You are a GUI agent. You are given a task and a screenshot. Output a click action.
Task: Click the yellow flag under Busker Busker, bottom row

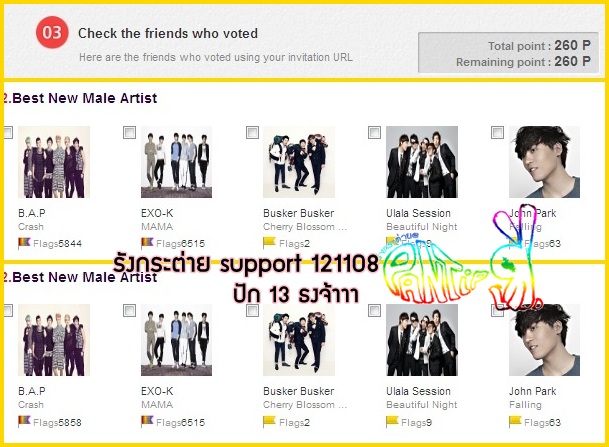[269, 421]
